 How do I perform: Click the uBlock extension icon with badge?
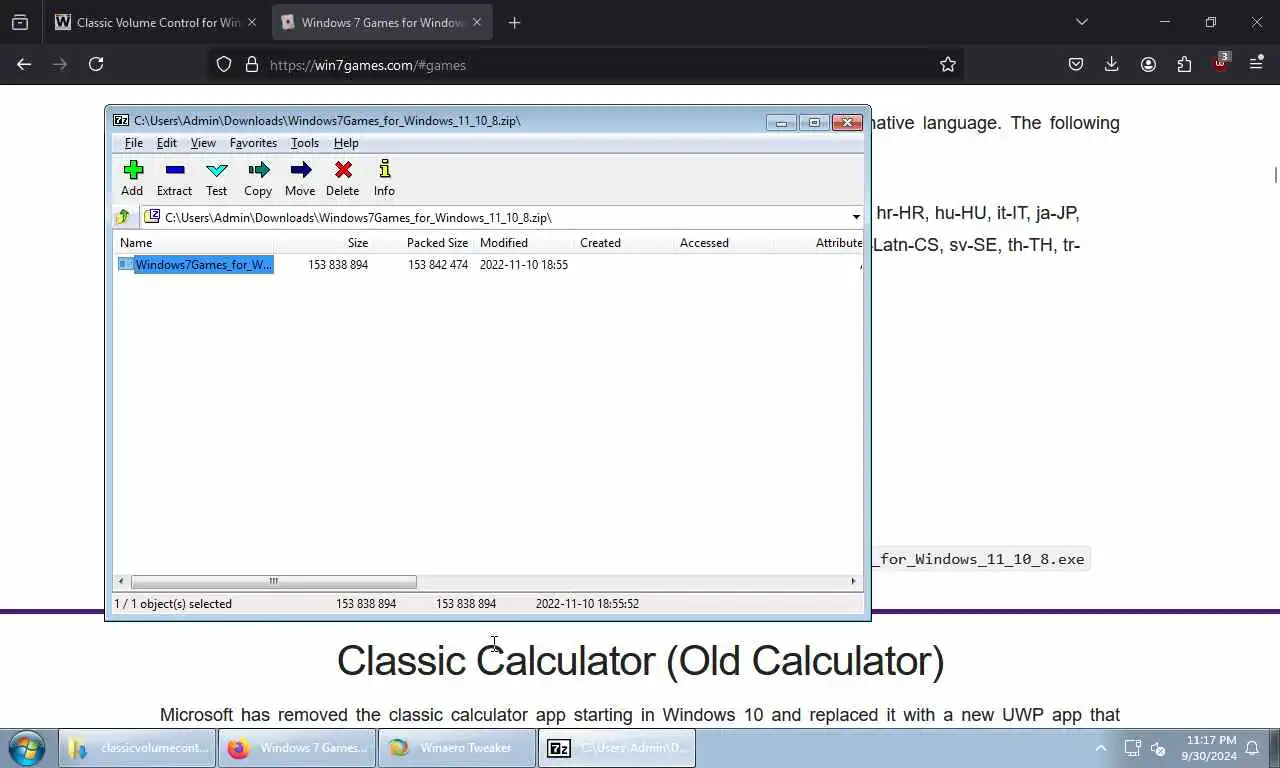(x=1221, y=62)
